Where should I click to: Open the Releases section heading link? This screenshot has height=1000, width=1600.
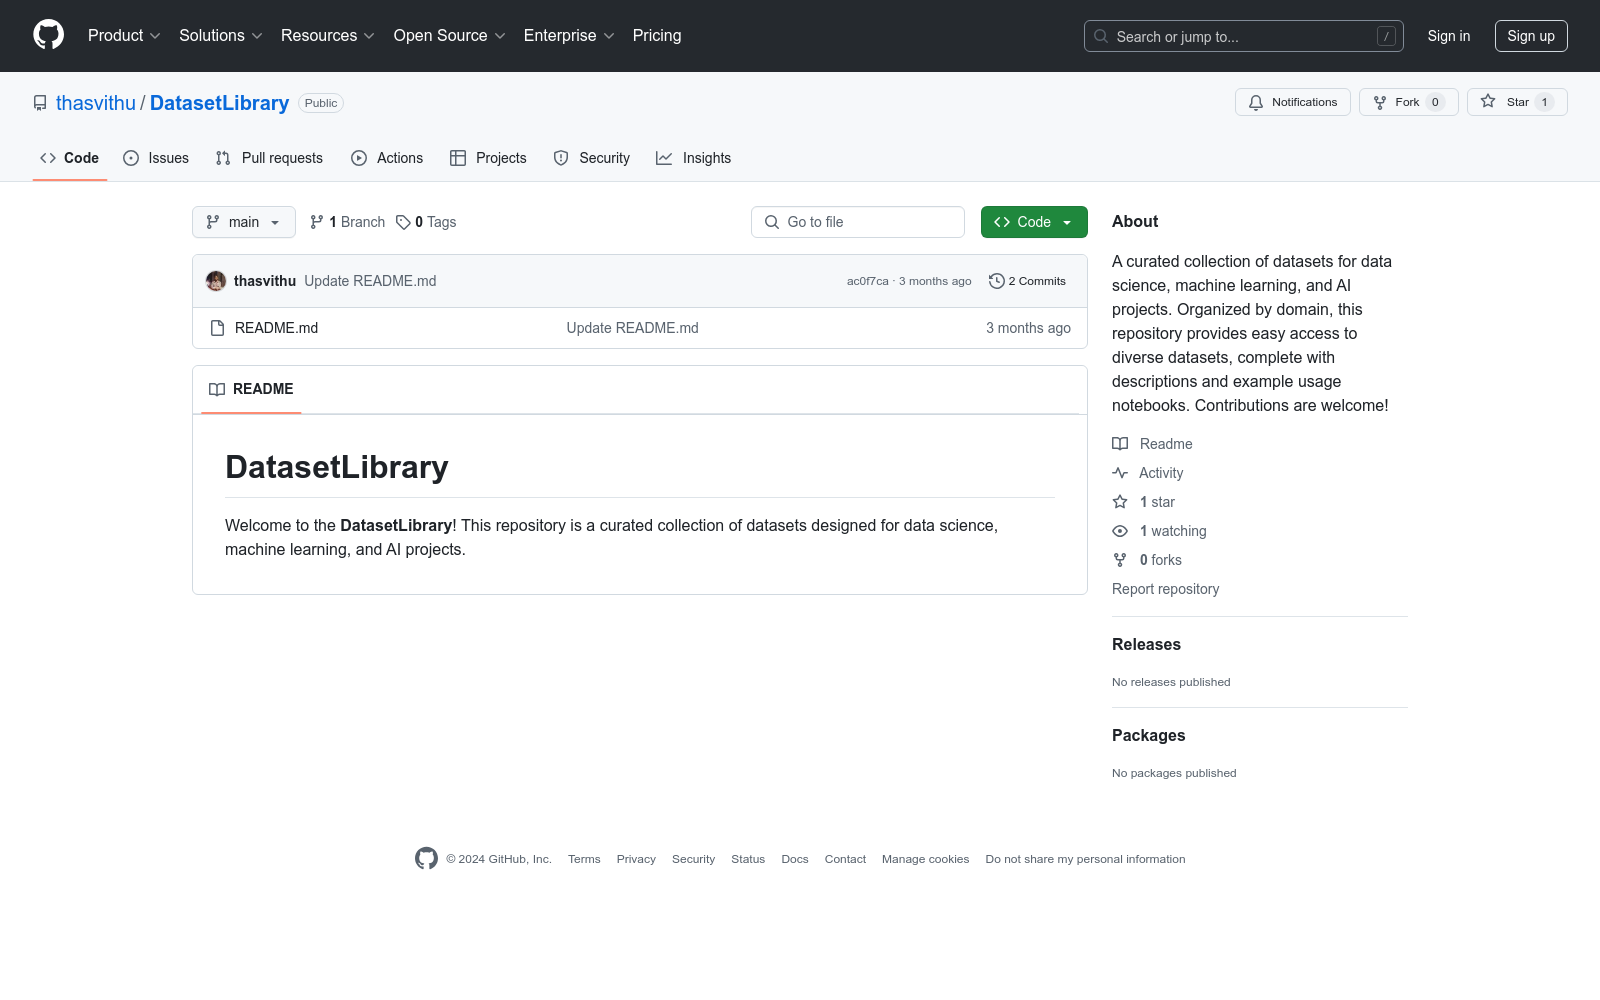click(x=1146, y=645)
